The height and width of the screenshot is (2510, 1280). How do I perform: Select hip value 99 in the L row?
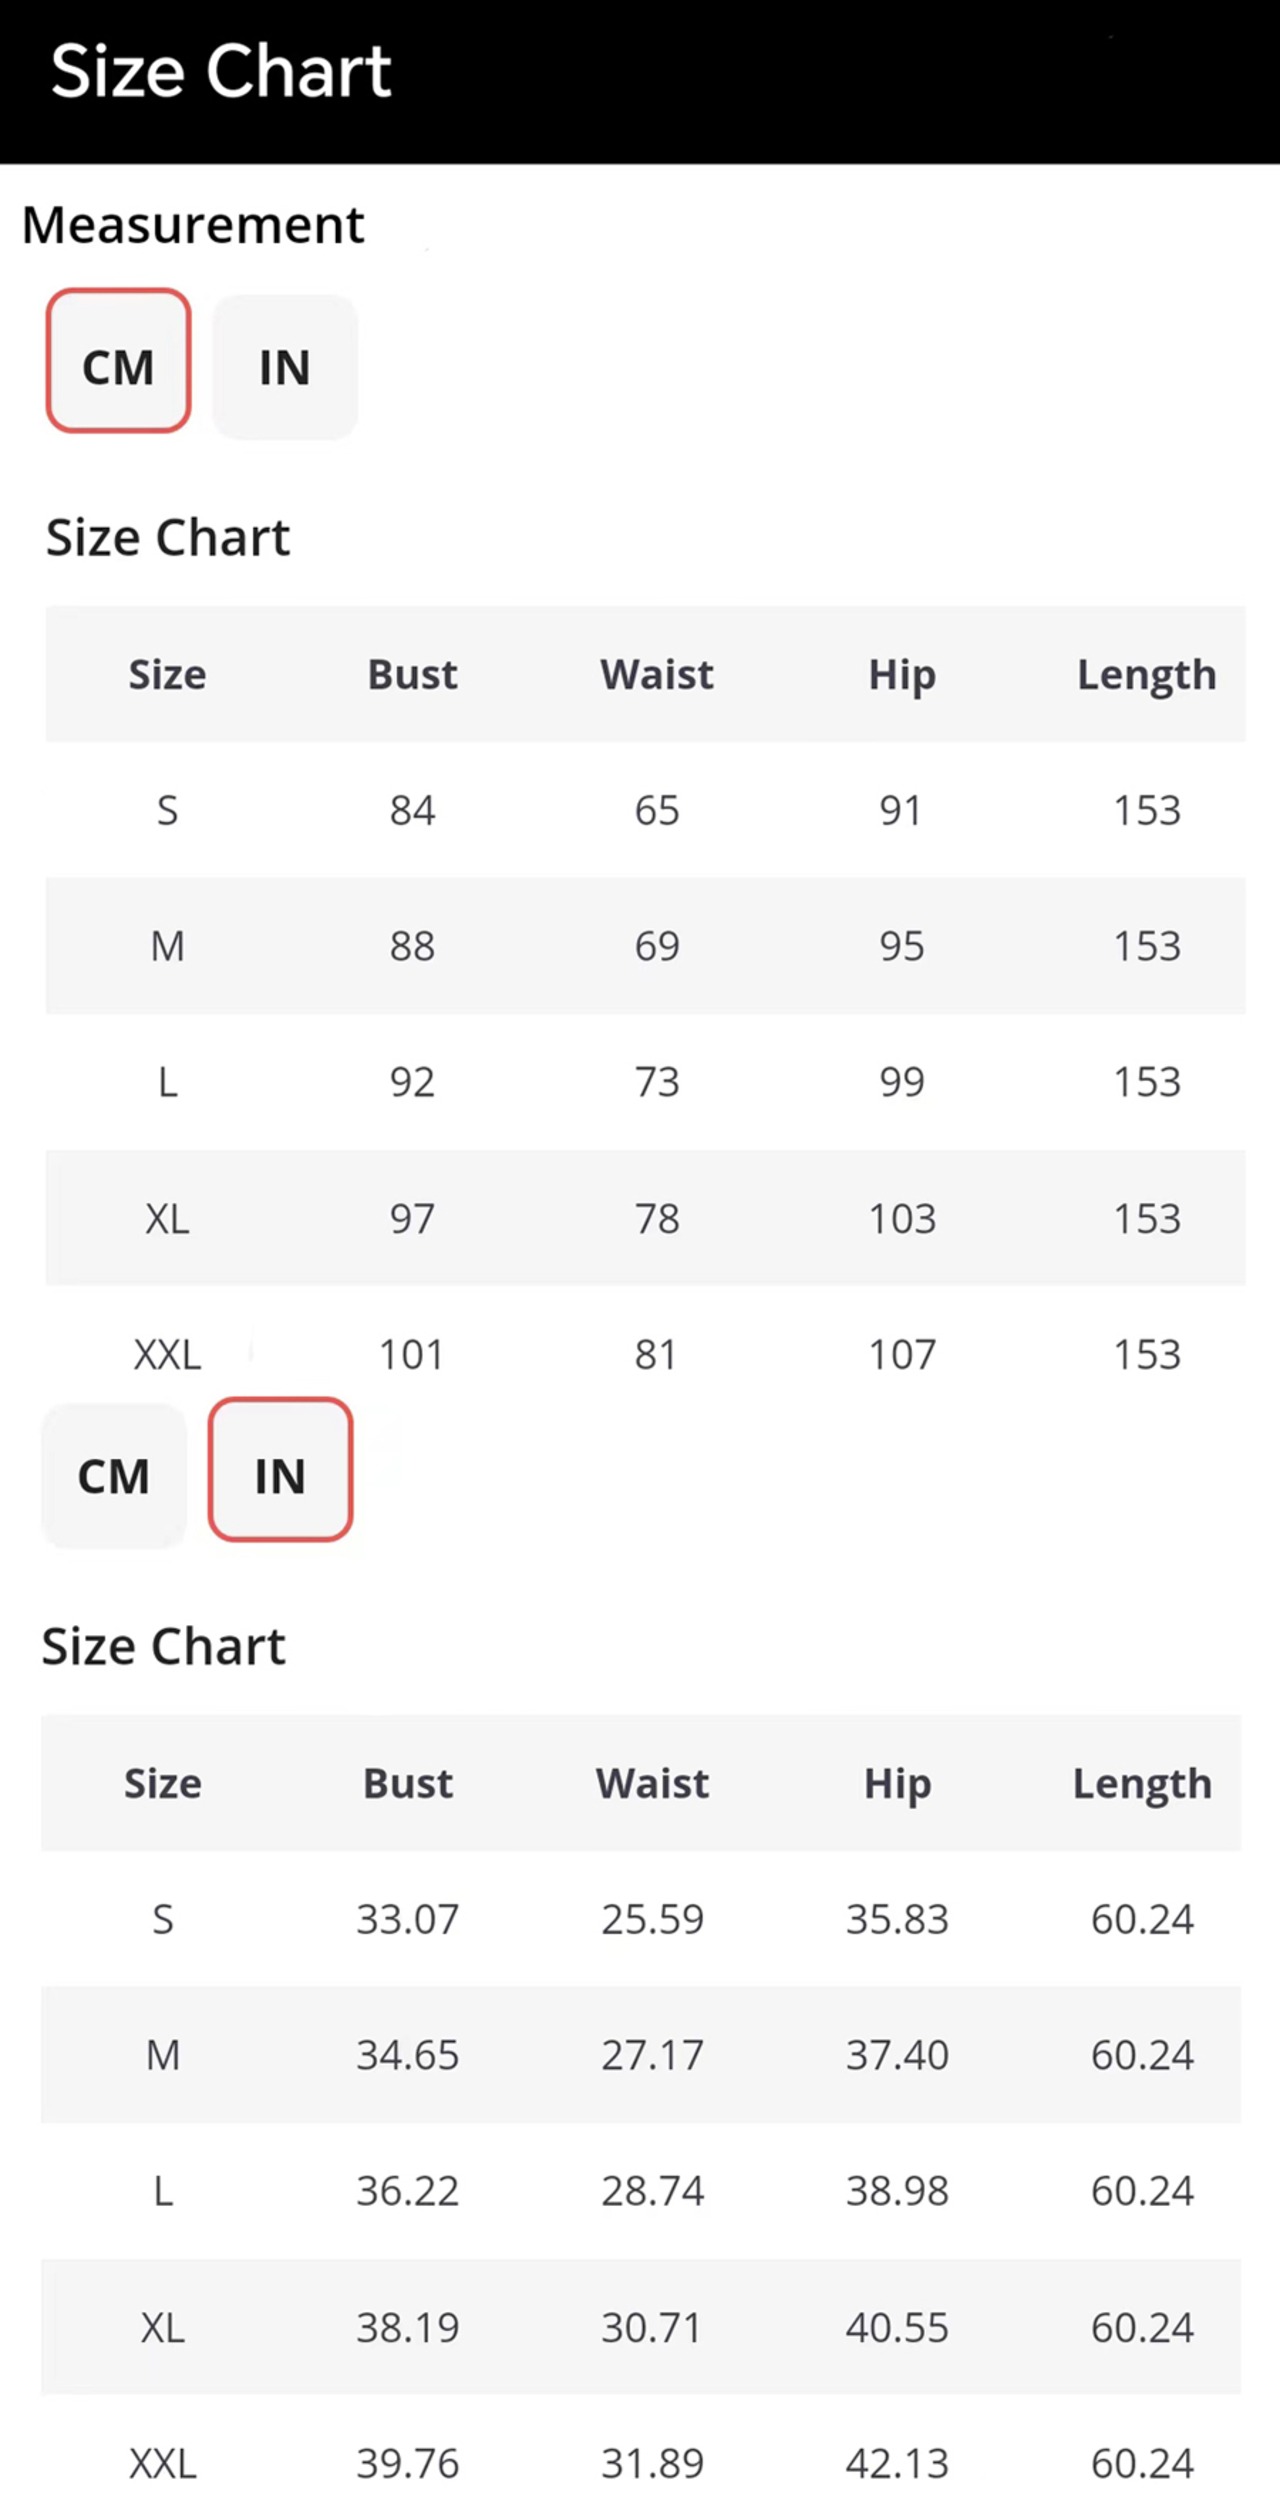901,1082
